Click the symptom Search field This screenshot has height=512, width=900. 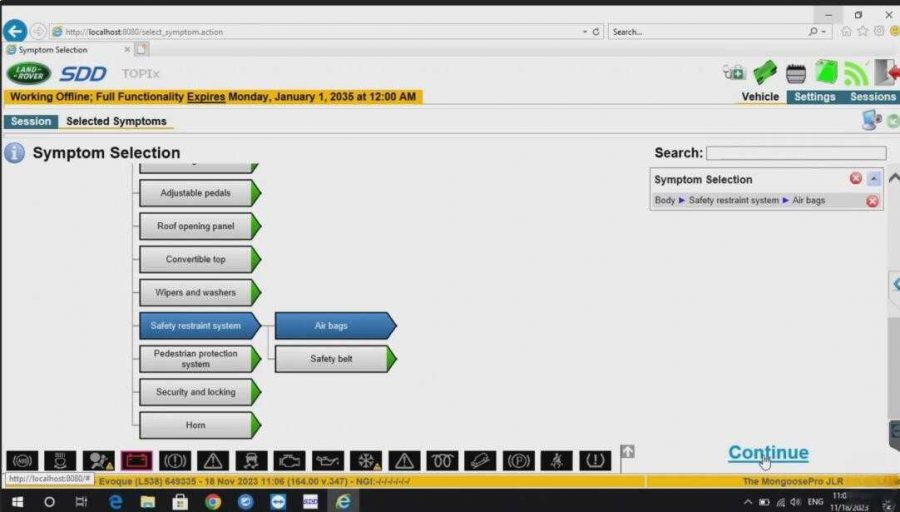coord(795,154)
